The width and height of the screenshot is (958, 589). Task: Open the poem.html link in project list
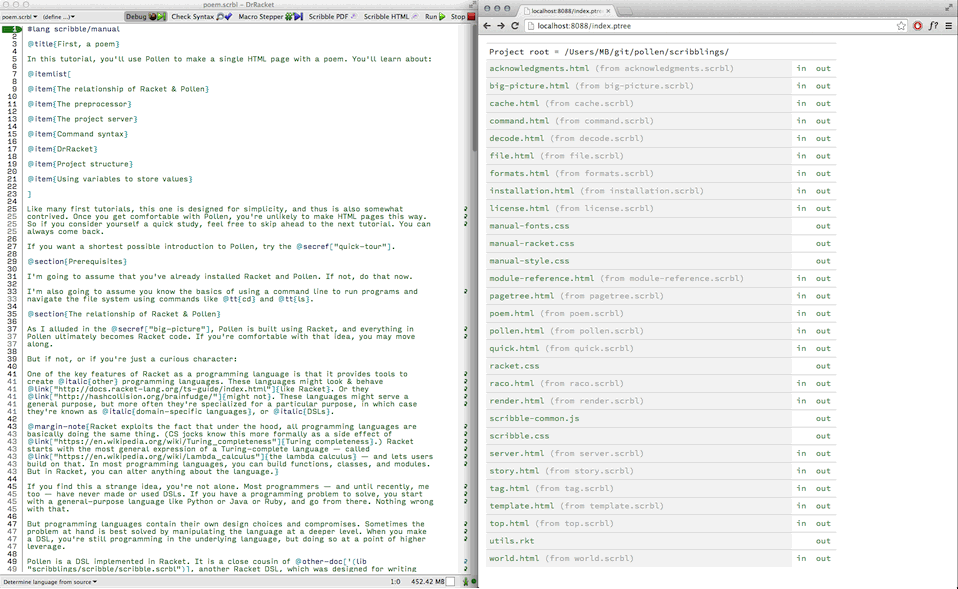tap(512, 314)
